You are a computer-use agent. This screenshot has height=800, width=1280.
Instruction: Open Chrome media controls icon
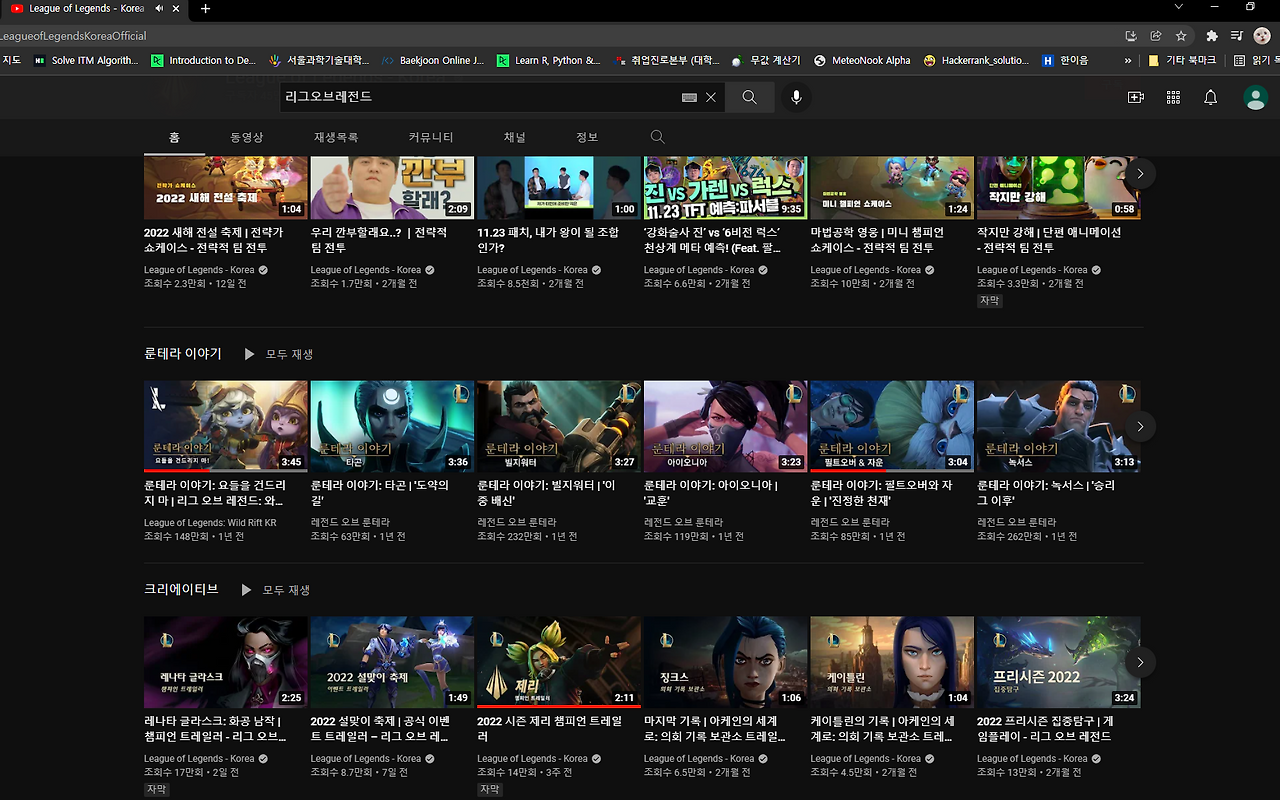tap(1237, 36)
